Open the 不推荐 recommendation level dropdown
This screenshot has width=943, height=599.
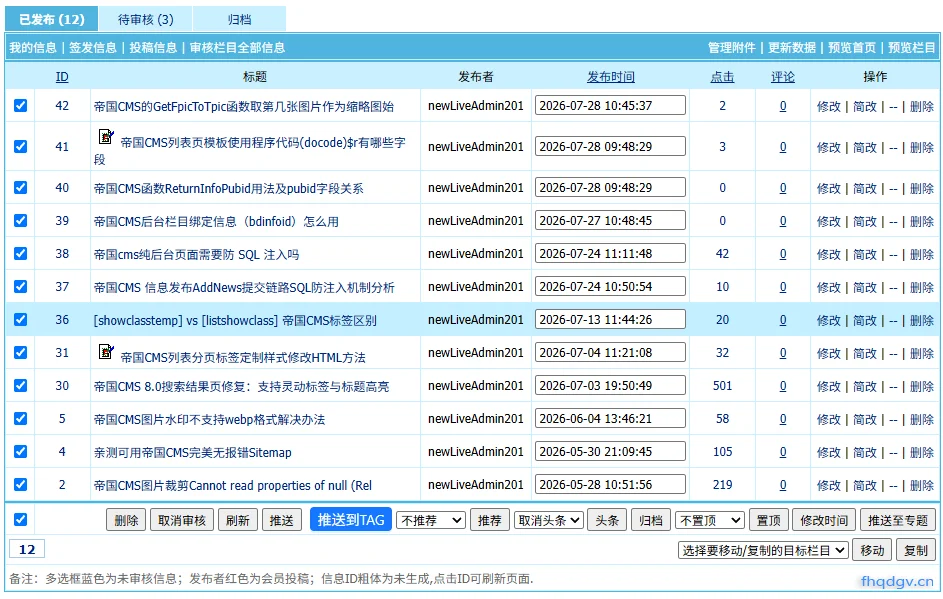pos(431,520)
